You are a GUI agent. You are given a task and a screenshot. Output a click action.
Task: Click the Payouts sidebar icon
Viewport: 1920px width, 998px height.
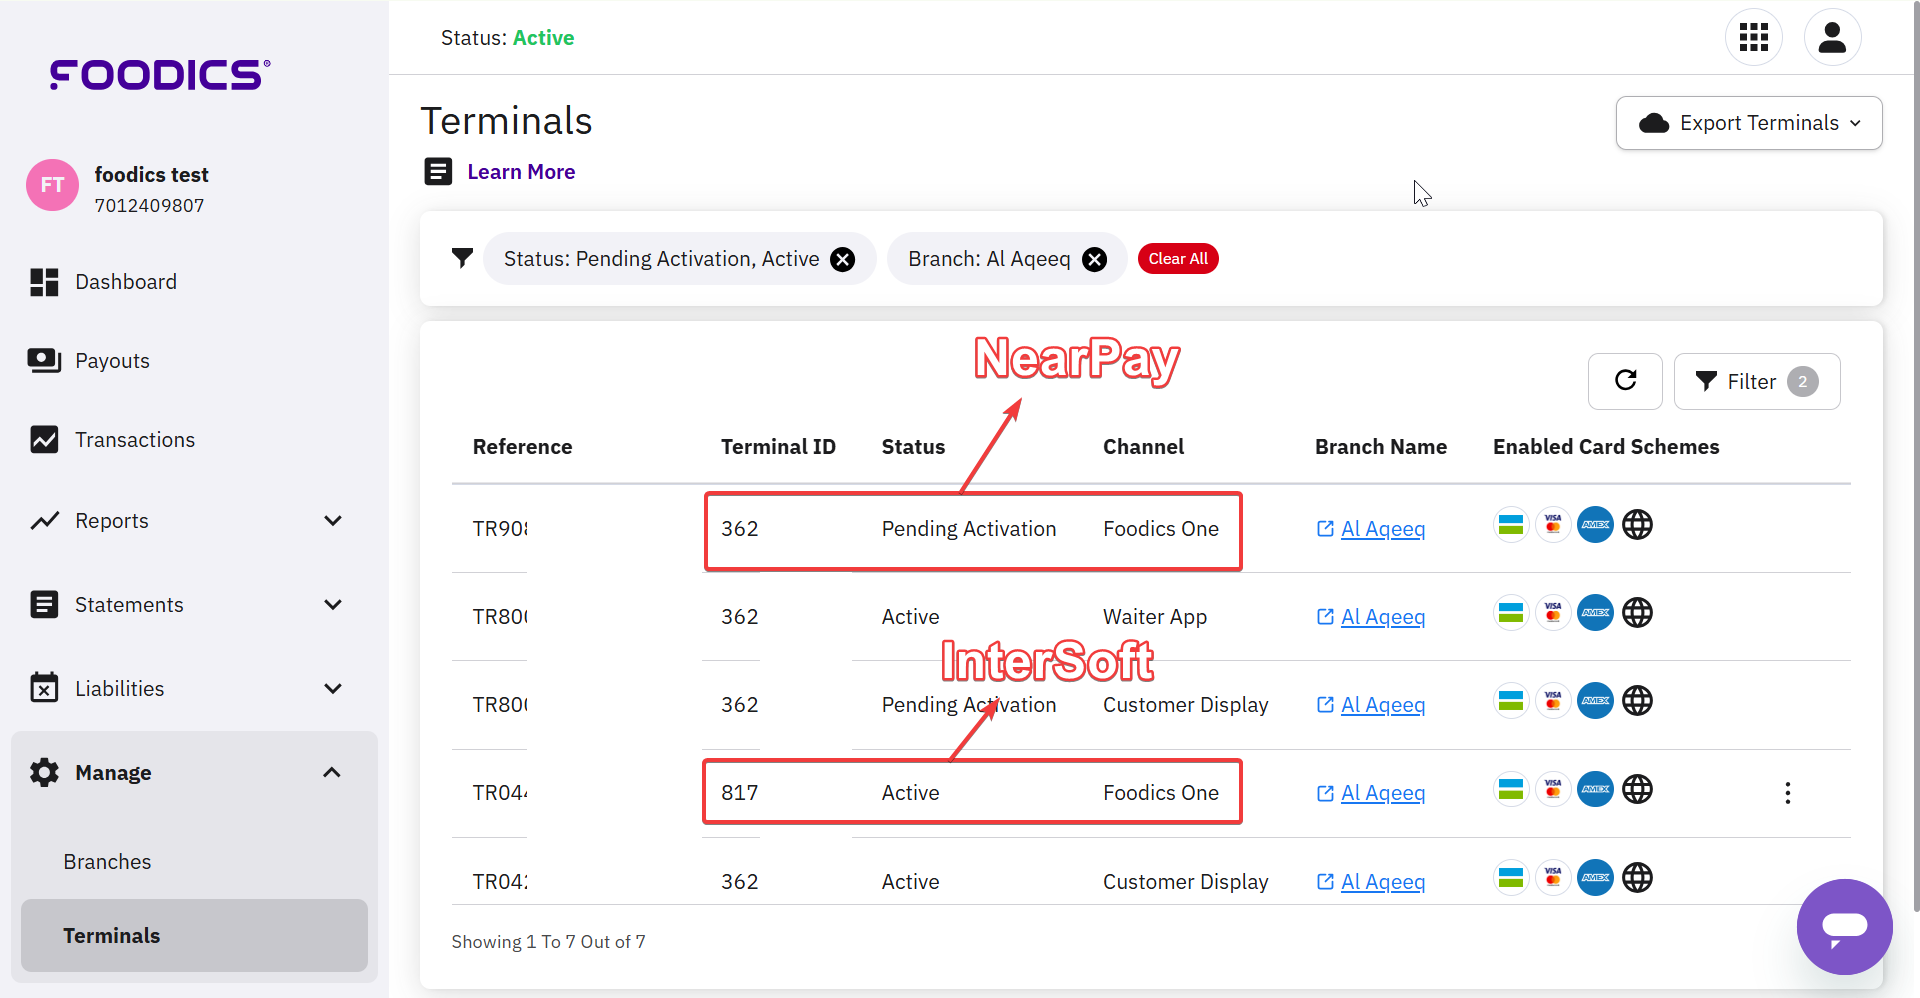click(x=44, y=361)
